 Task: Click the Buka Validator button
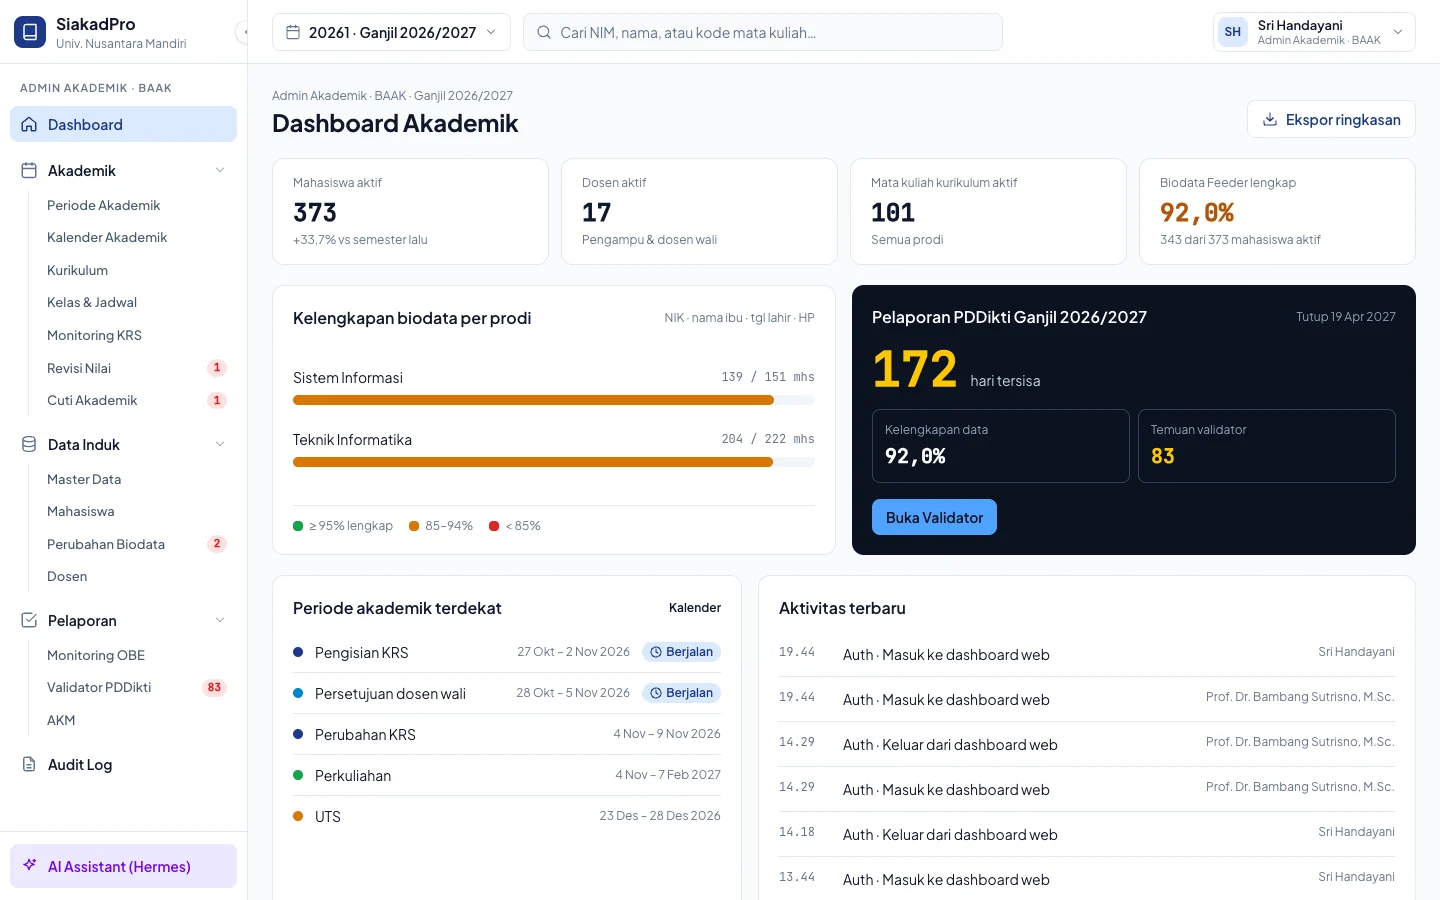tap(934, 517)
